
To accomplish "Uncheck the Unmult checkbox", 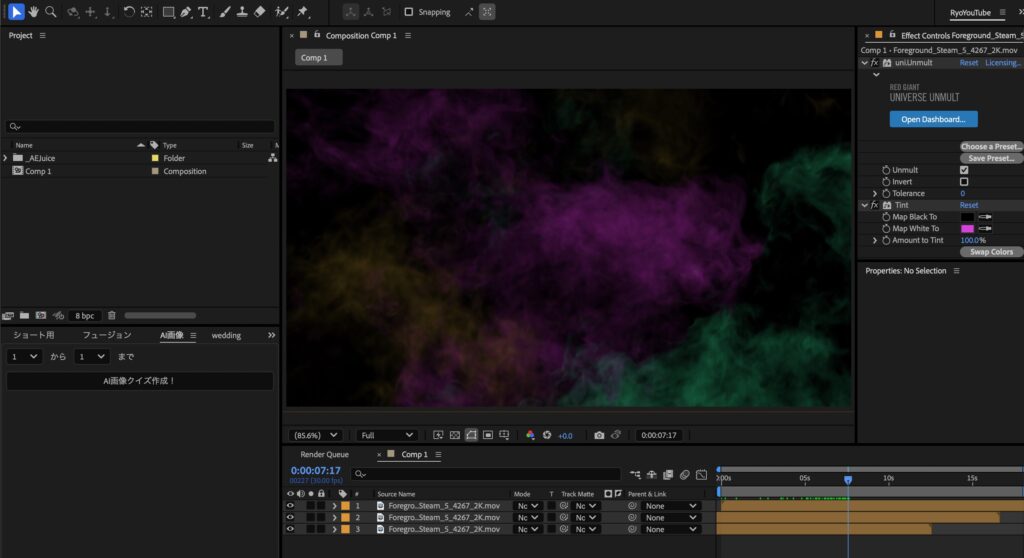I will tap(964, 170).
